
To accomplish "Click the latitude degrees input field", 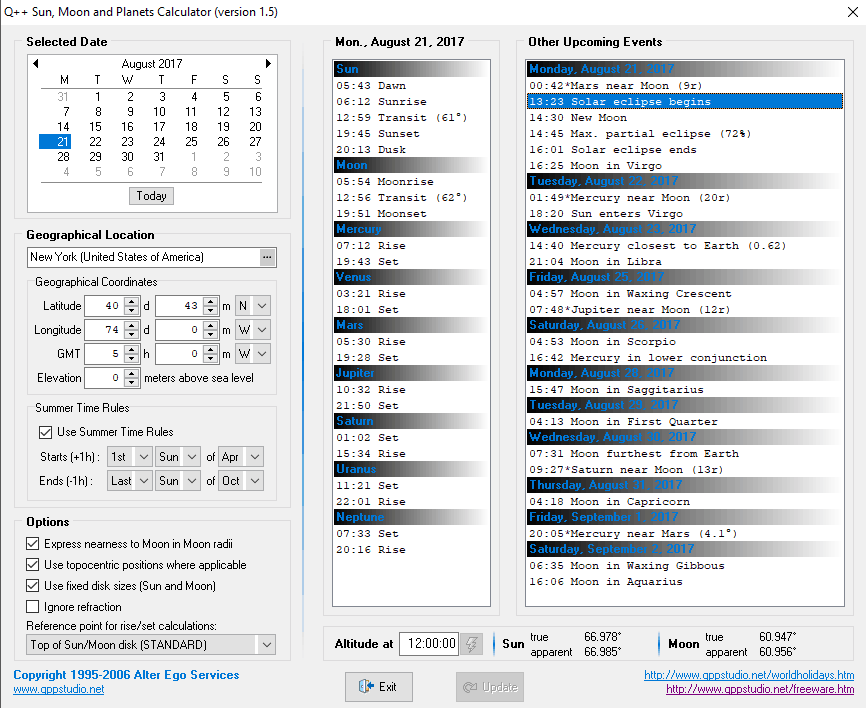I will point(104,306).
